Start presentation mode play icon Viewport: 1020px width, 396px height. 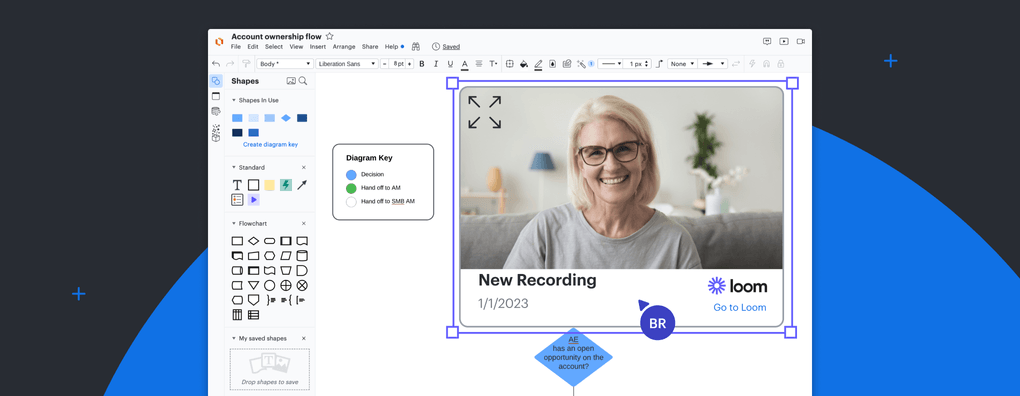click(784, 41)
